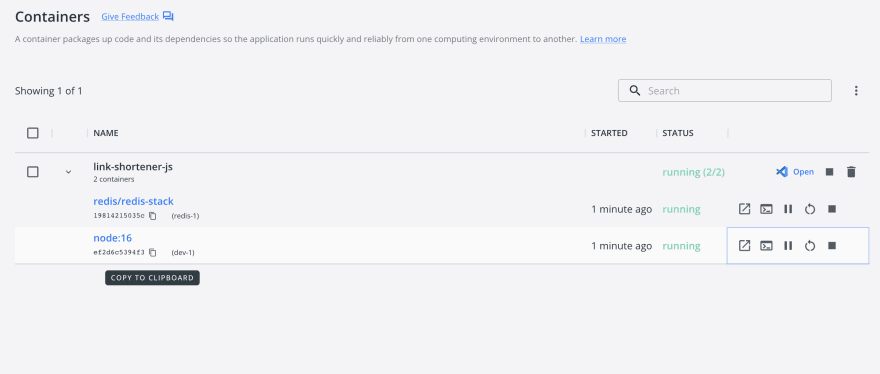Screen dimensions: 880x374
Task: Sort containers by STATUS column
Action: [678, 133]
